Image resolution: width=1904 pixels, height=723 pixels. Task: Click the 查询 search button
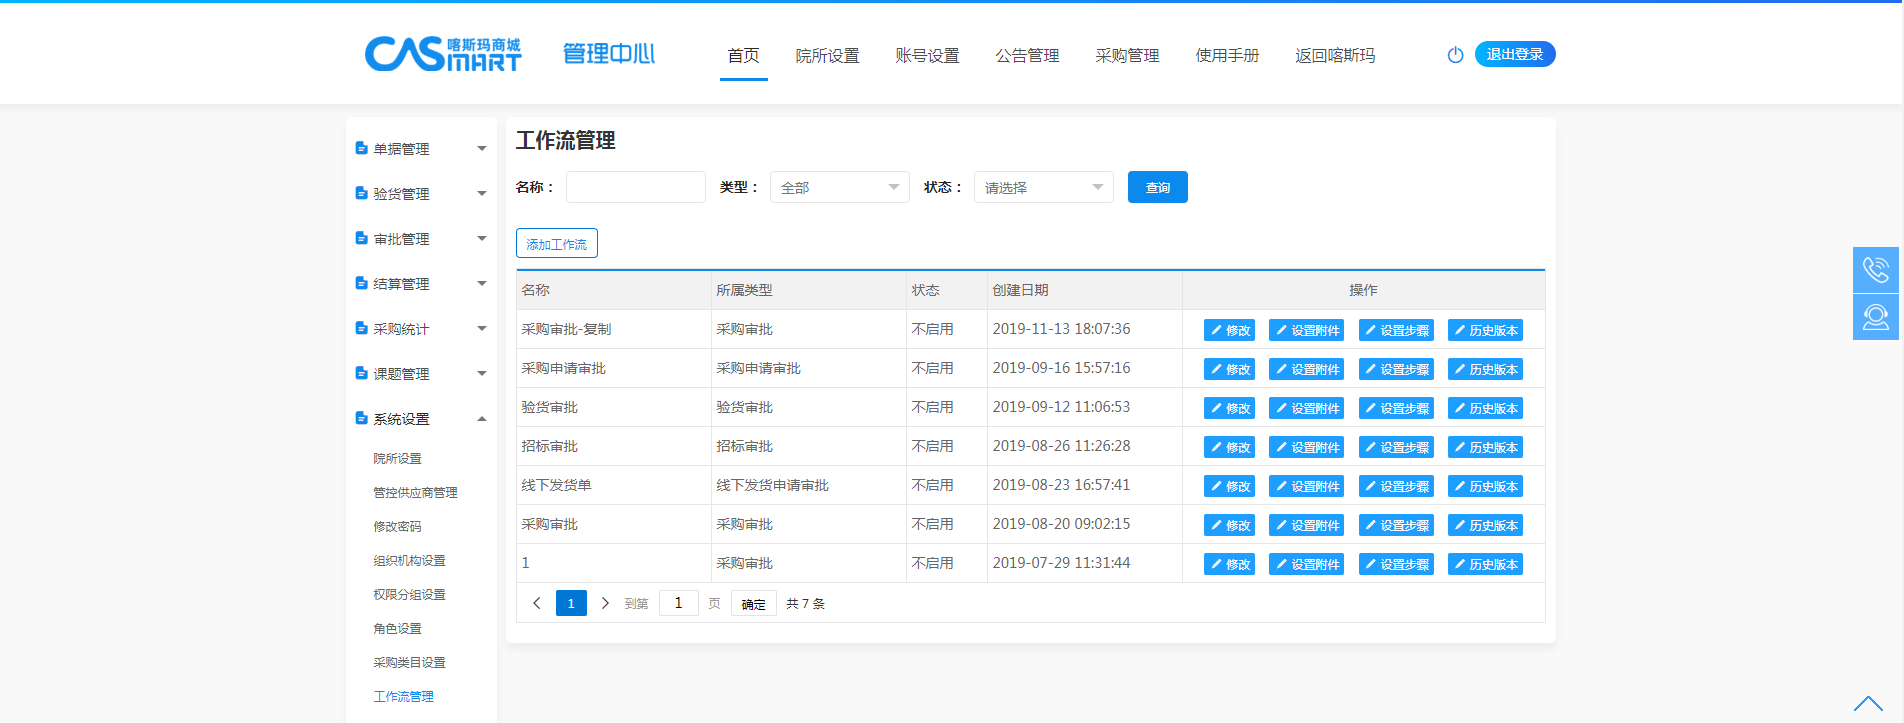[x=1157, y=187]
